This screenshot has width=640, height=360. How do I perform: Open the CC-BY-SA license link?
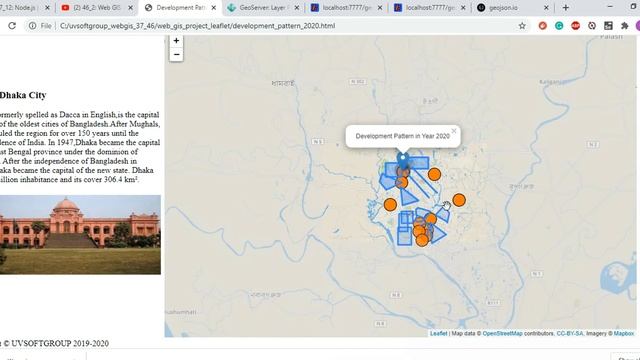point(570,333)
